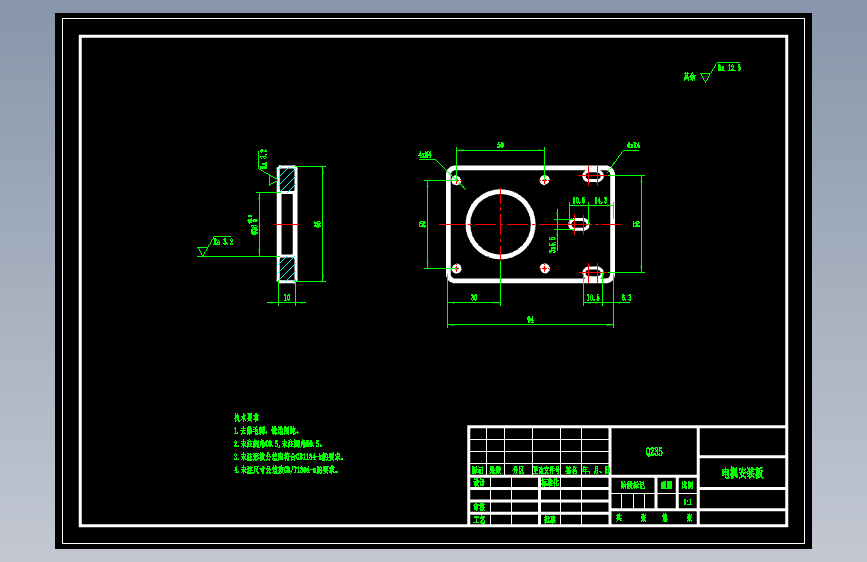The height and width of the screenshot is (562, 867).
Task: Click the 签名 column header in title block
Action: pos(571,470)
